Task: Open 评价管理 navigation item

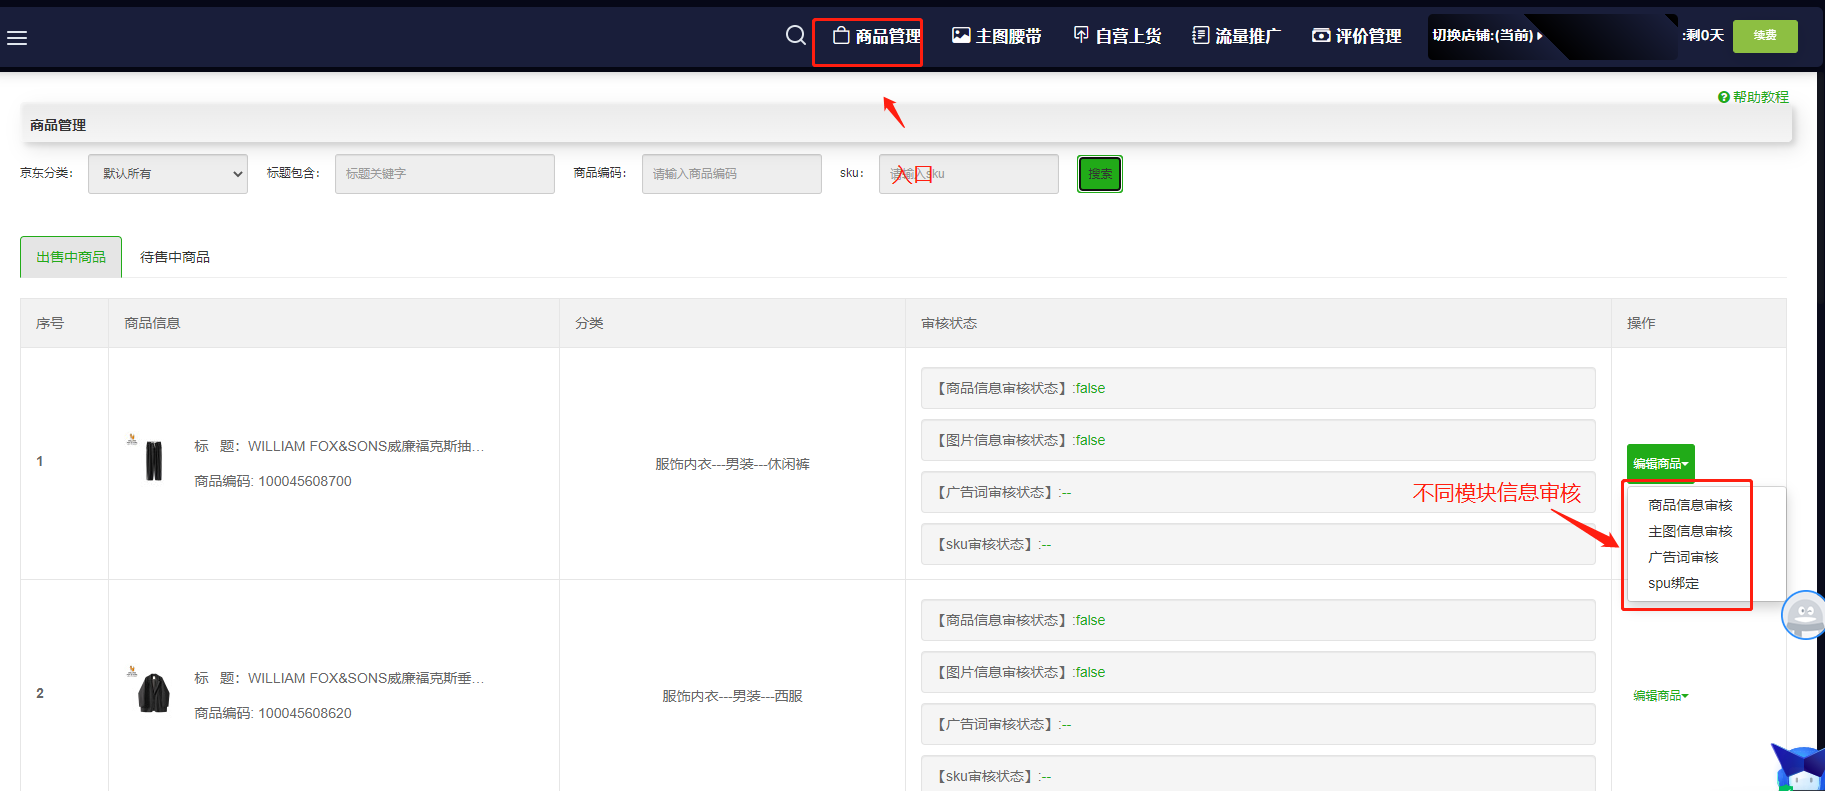Action: click(1357, 37)
